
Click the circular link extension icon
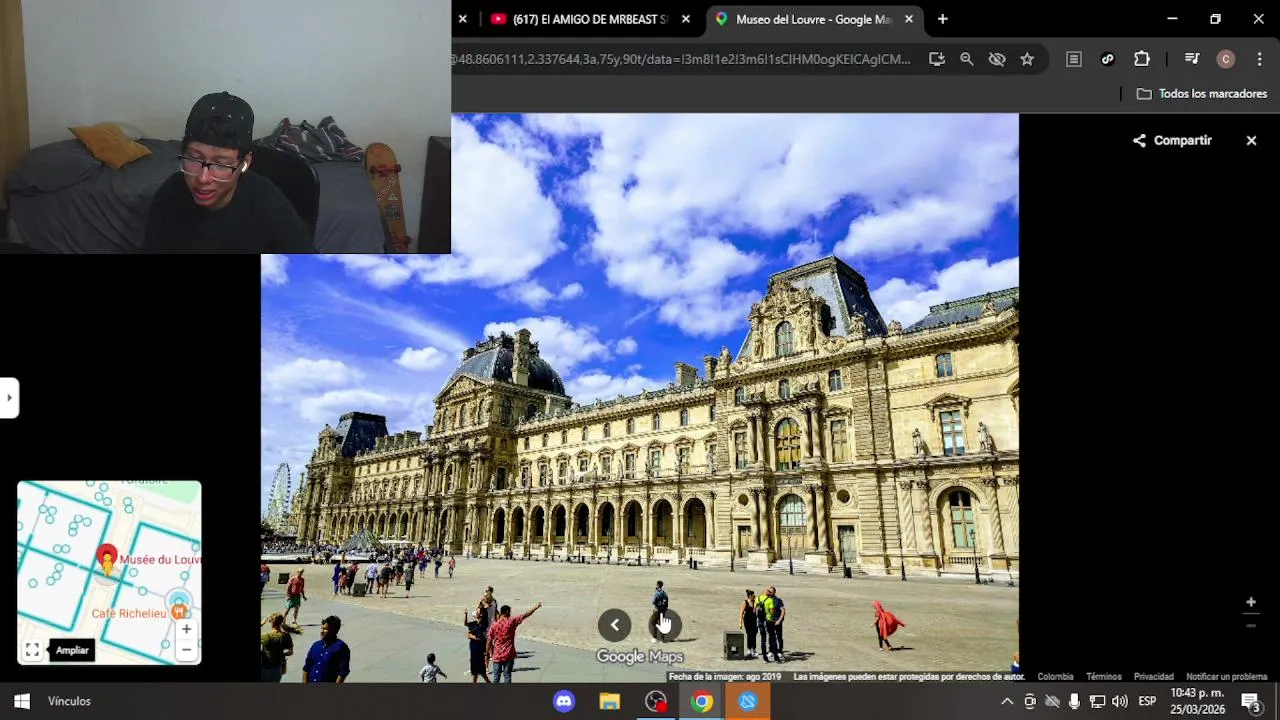1107,59
